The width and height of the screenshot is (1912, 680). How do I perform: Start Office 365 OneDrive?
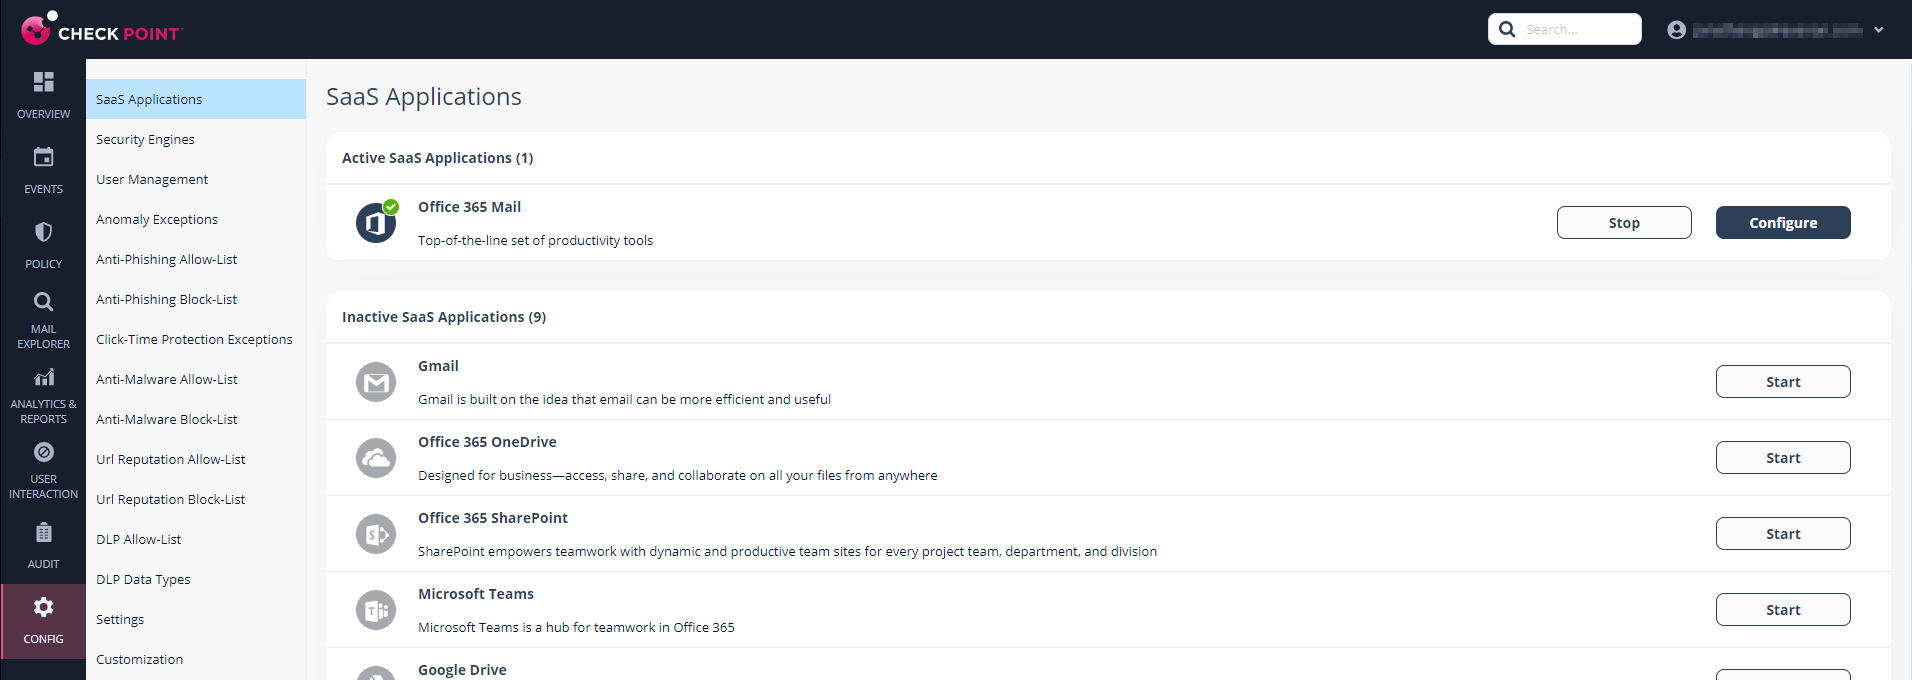click(x=1783, y=457)
